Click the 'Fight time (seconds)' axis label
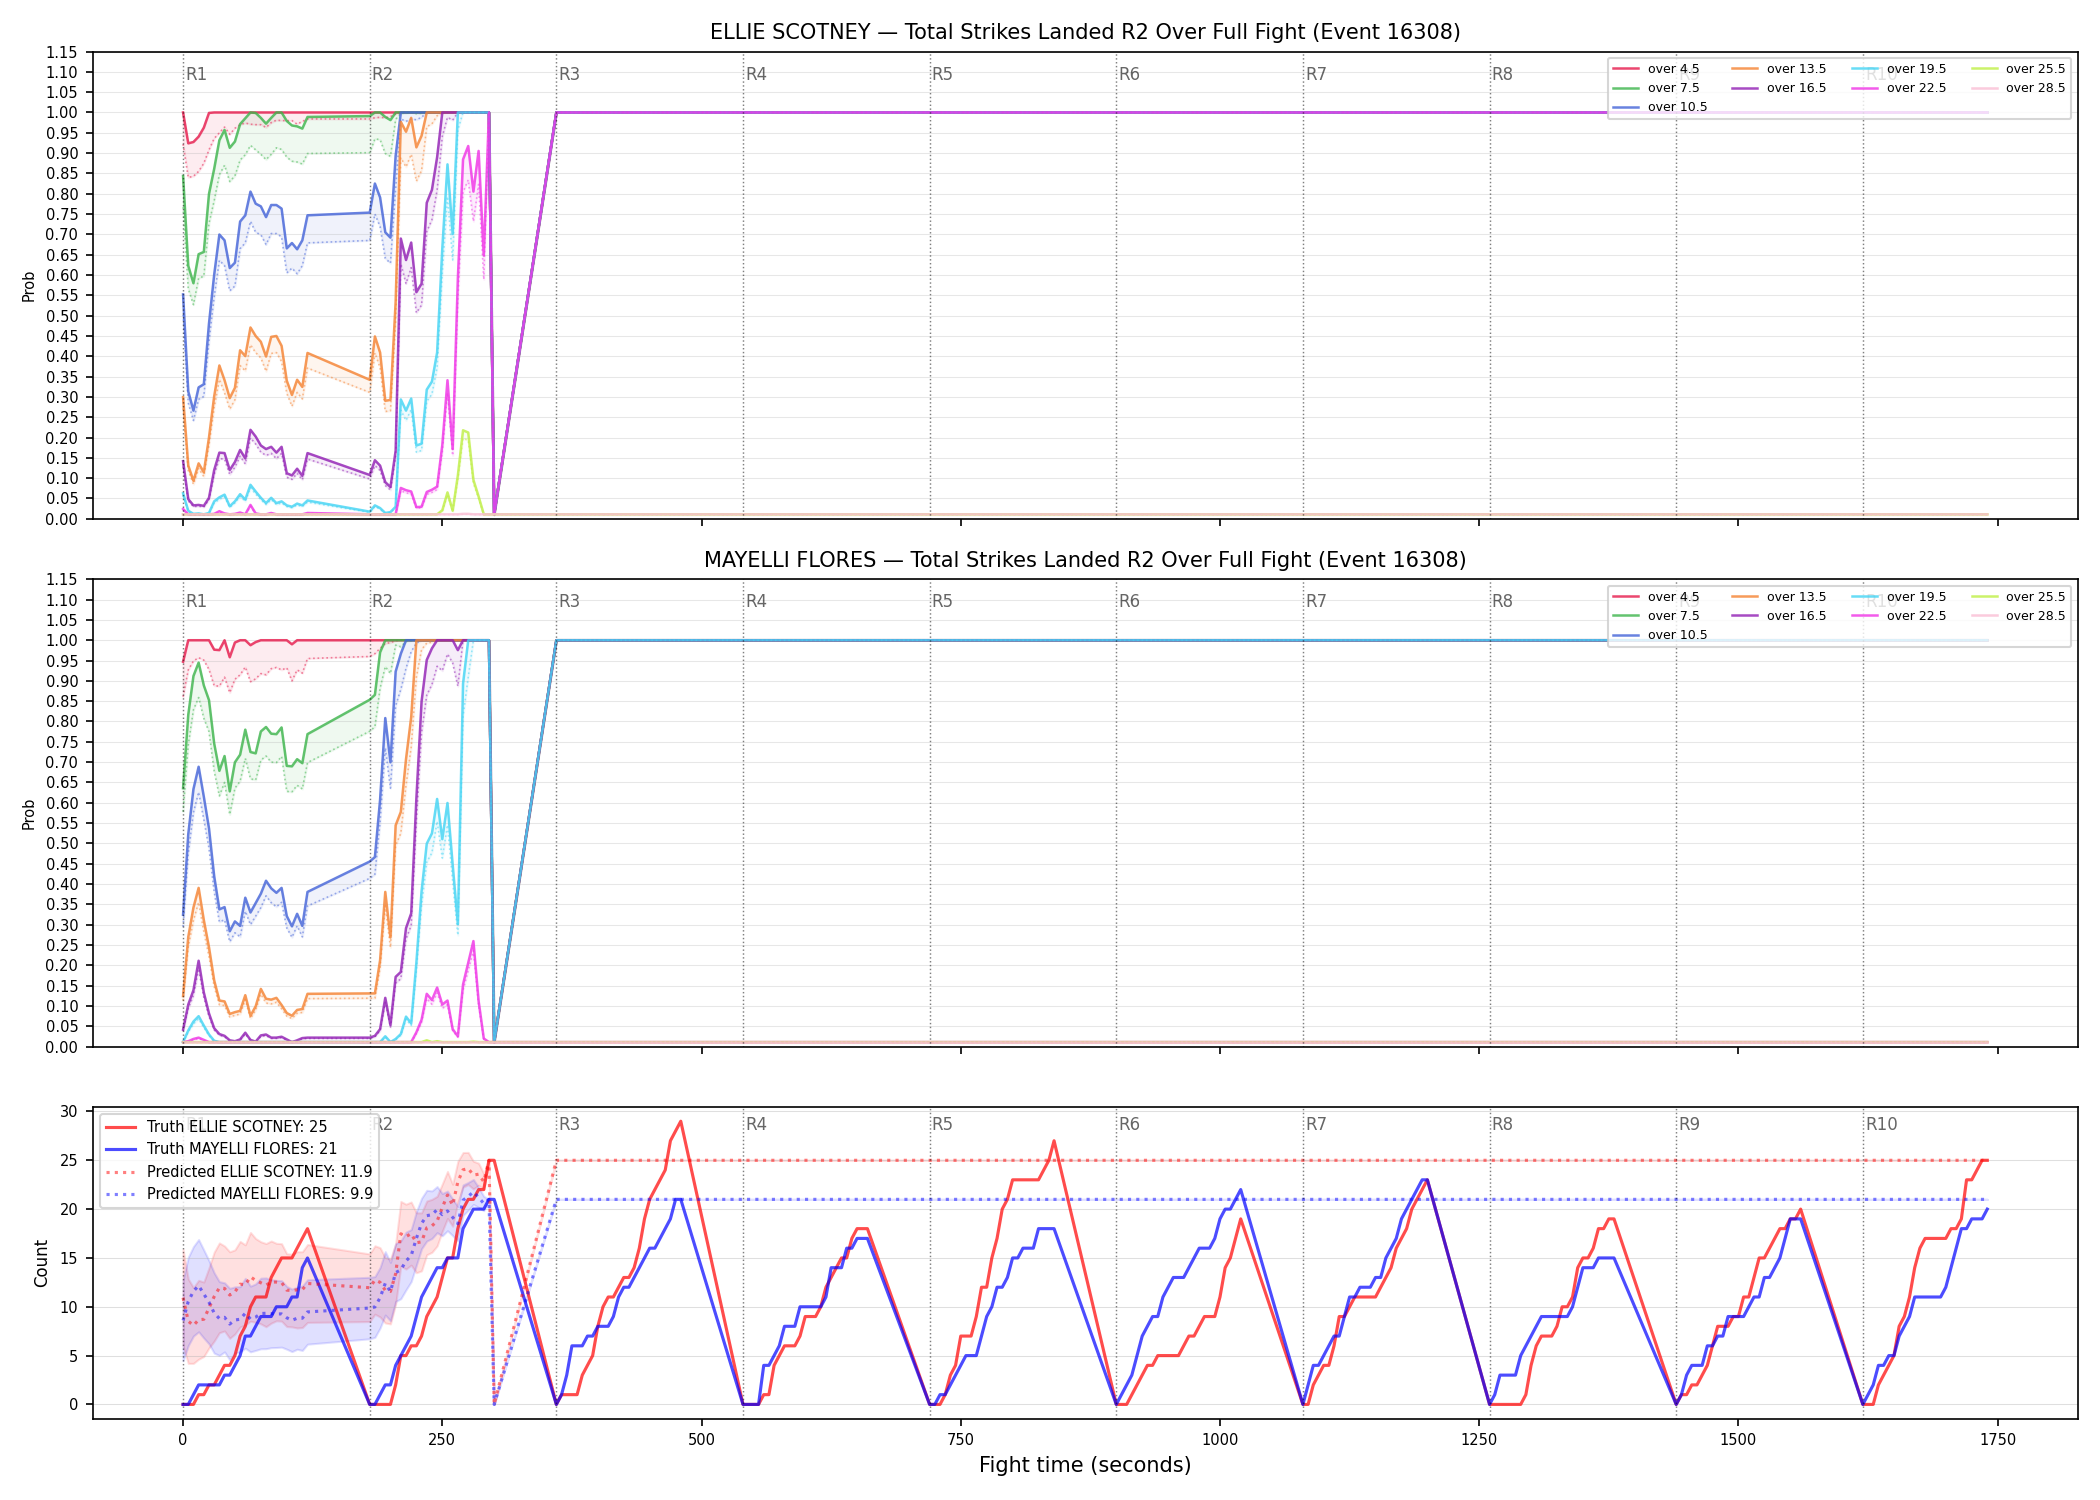Viewport: 2100px width, 1500px height. click(1085, 1465)
